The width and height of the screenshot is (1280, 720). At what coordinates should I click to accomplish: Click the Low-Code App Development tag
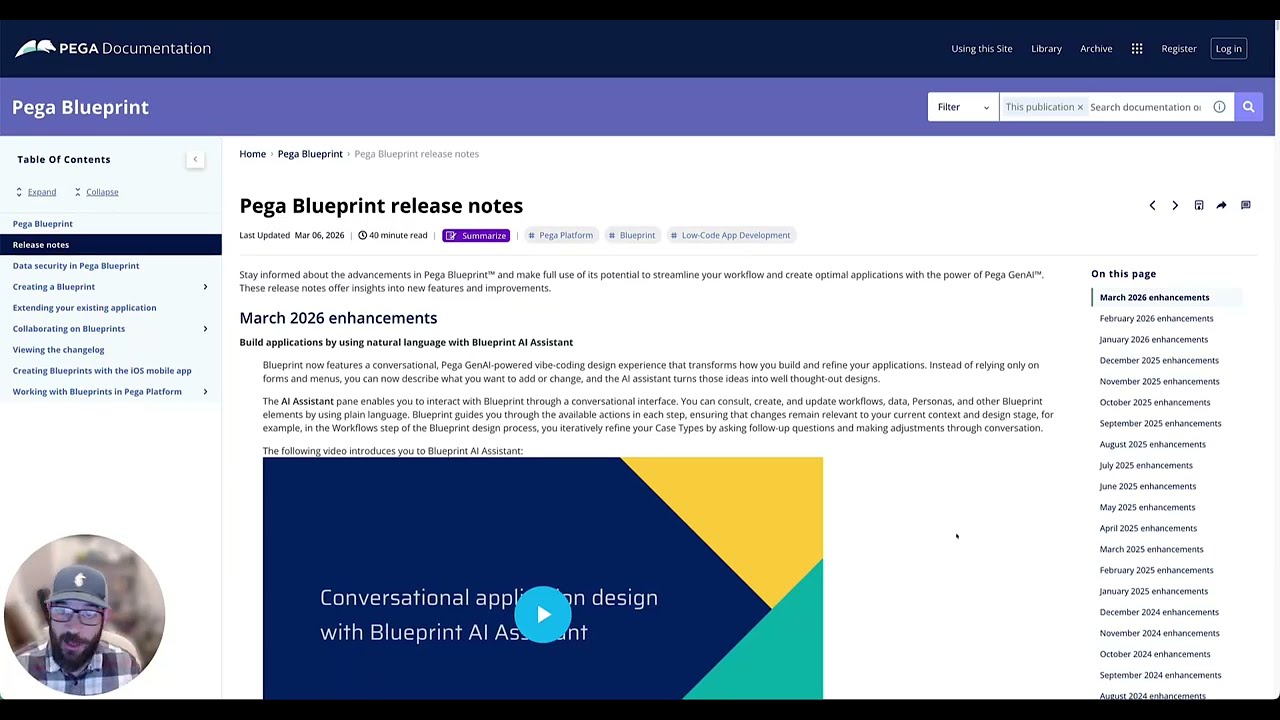730,235
